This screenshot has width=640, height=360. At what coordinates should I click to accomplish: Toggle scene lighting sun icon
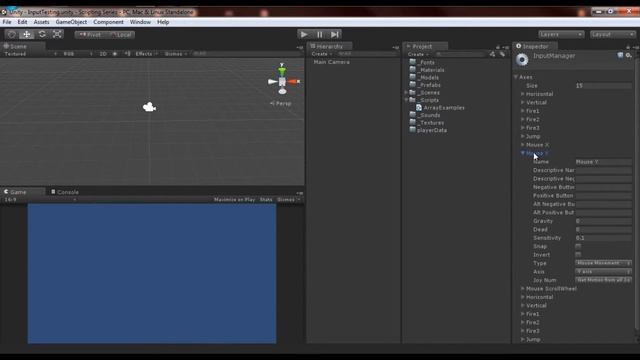coord(115,54)
